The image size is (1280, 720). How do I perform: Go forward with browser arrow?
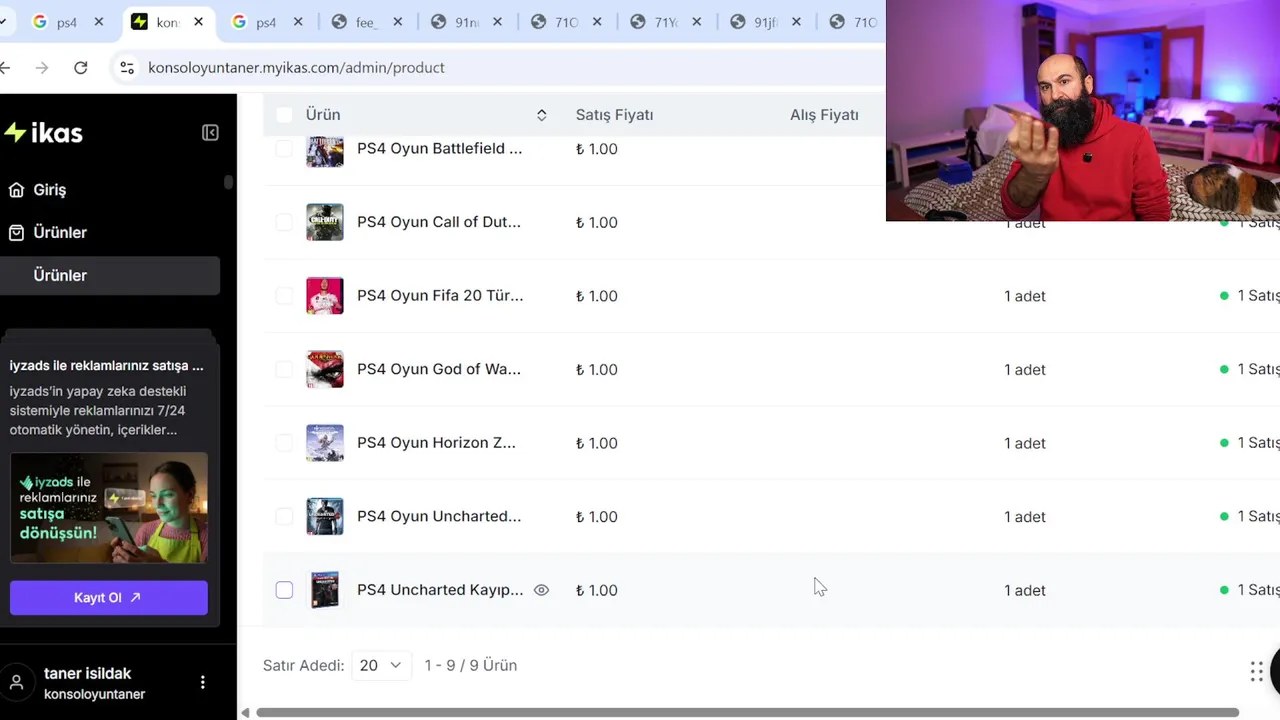tap(41, 68)
